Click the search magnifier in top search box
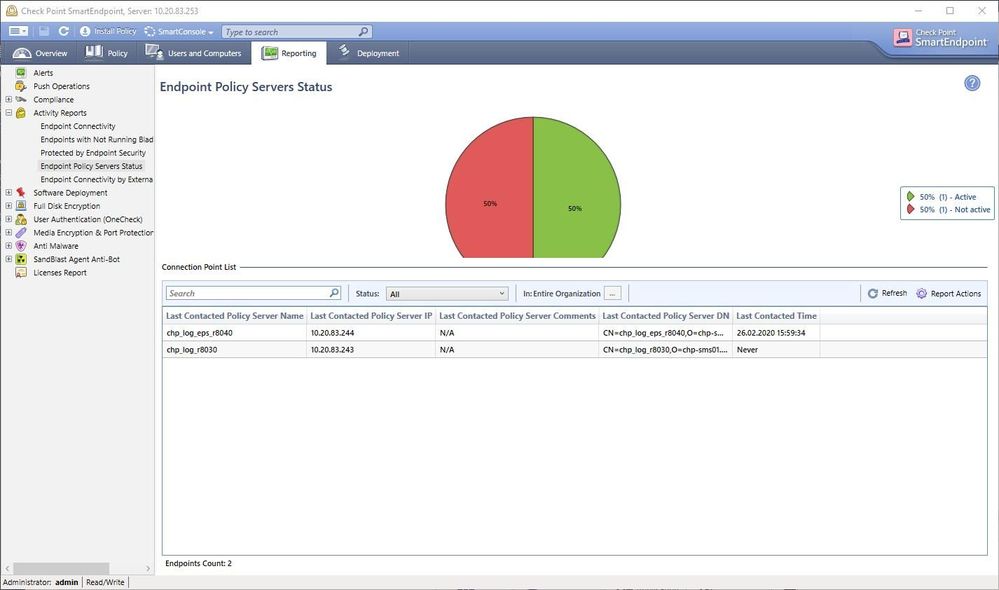The width and height of the screenshot is (999, 590). tap(363, 32)
